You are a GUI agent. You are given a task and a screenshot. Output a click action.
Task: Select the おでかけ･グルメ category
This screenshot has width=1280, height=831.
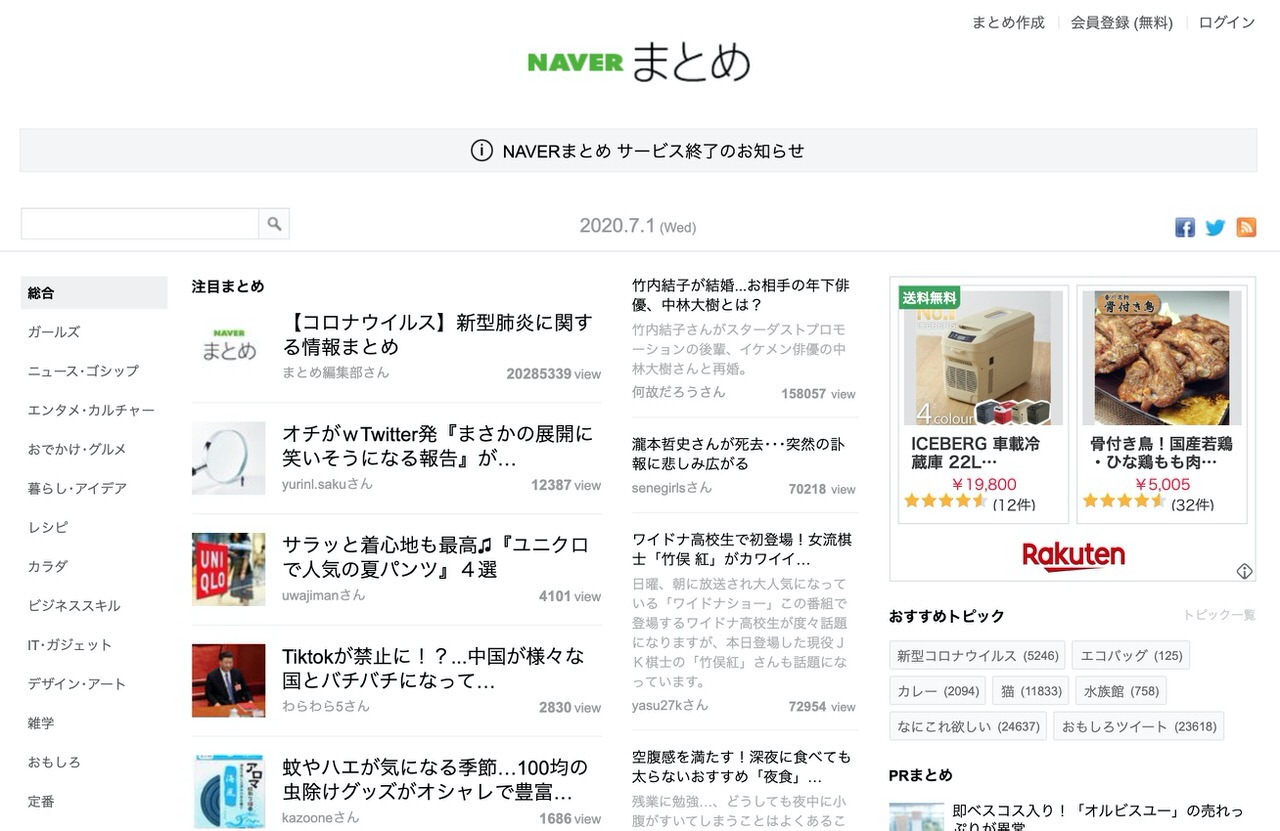[x=77, y=449]
